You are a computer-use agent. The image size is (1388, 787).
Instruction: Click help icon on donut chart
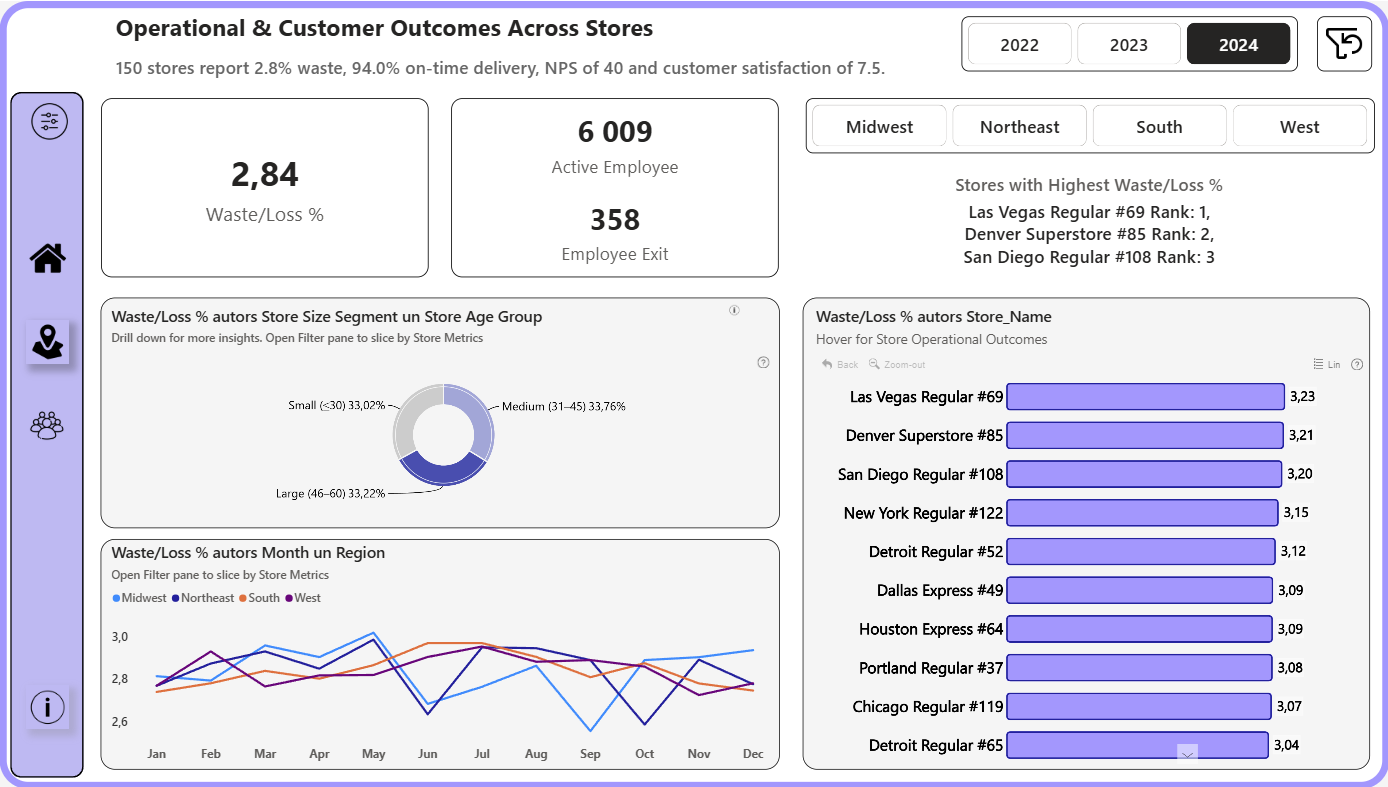763,363
